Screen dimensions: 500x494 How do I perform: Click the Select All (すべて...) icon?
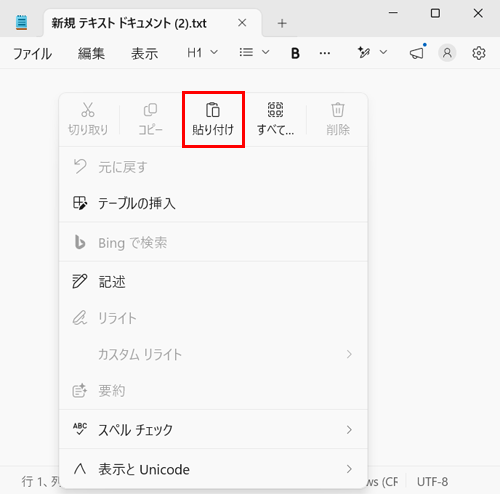pyautogui.click(x=275, y=110)
